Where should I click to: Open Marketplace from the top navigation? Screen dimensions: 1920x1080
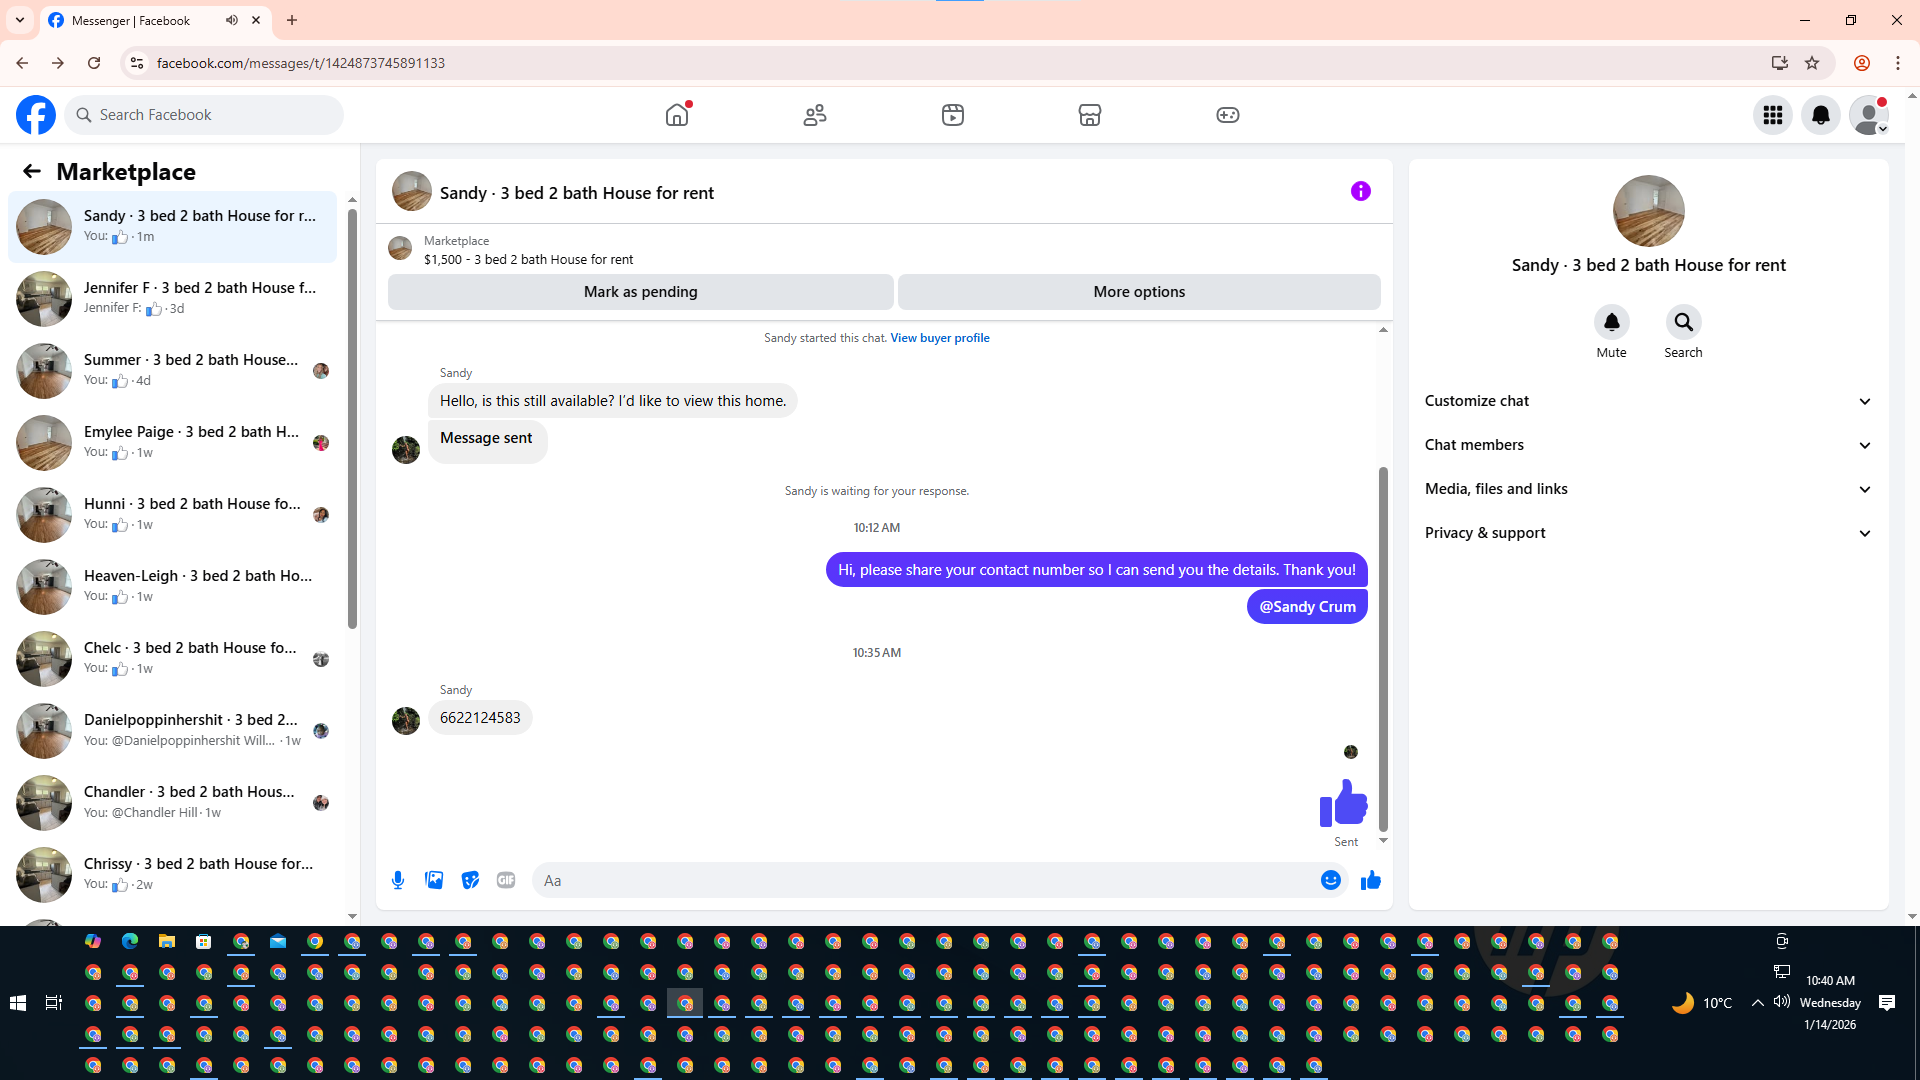[x=1090, y=115]
